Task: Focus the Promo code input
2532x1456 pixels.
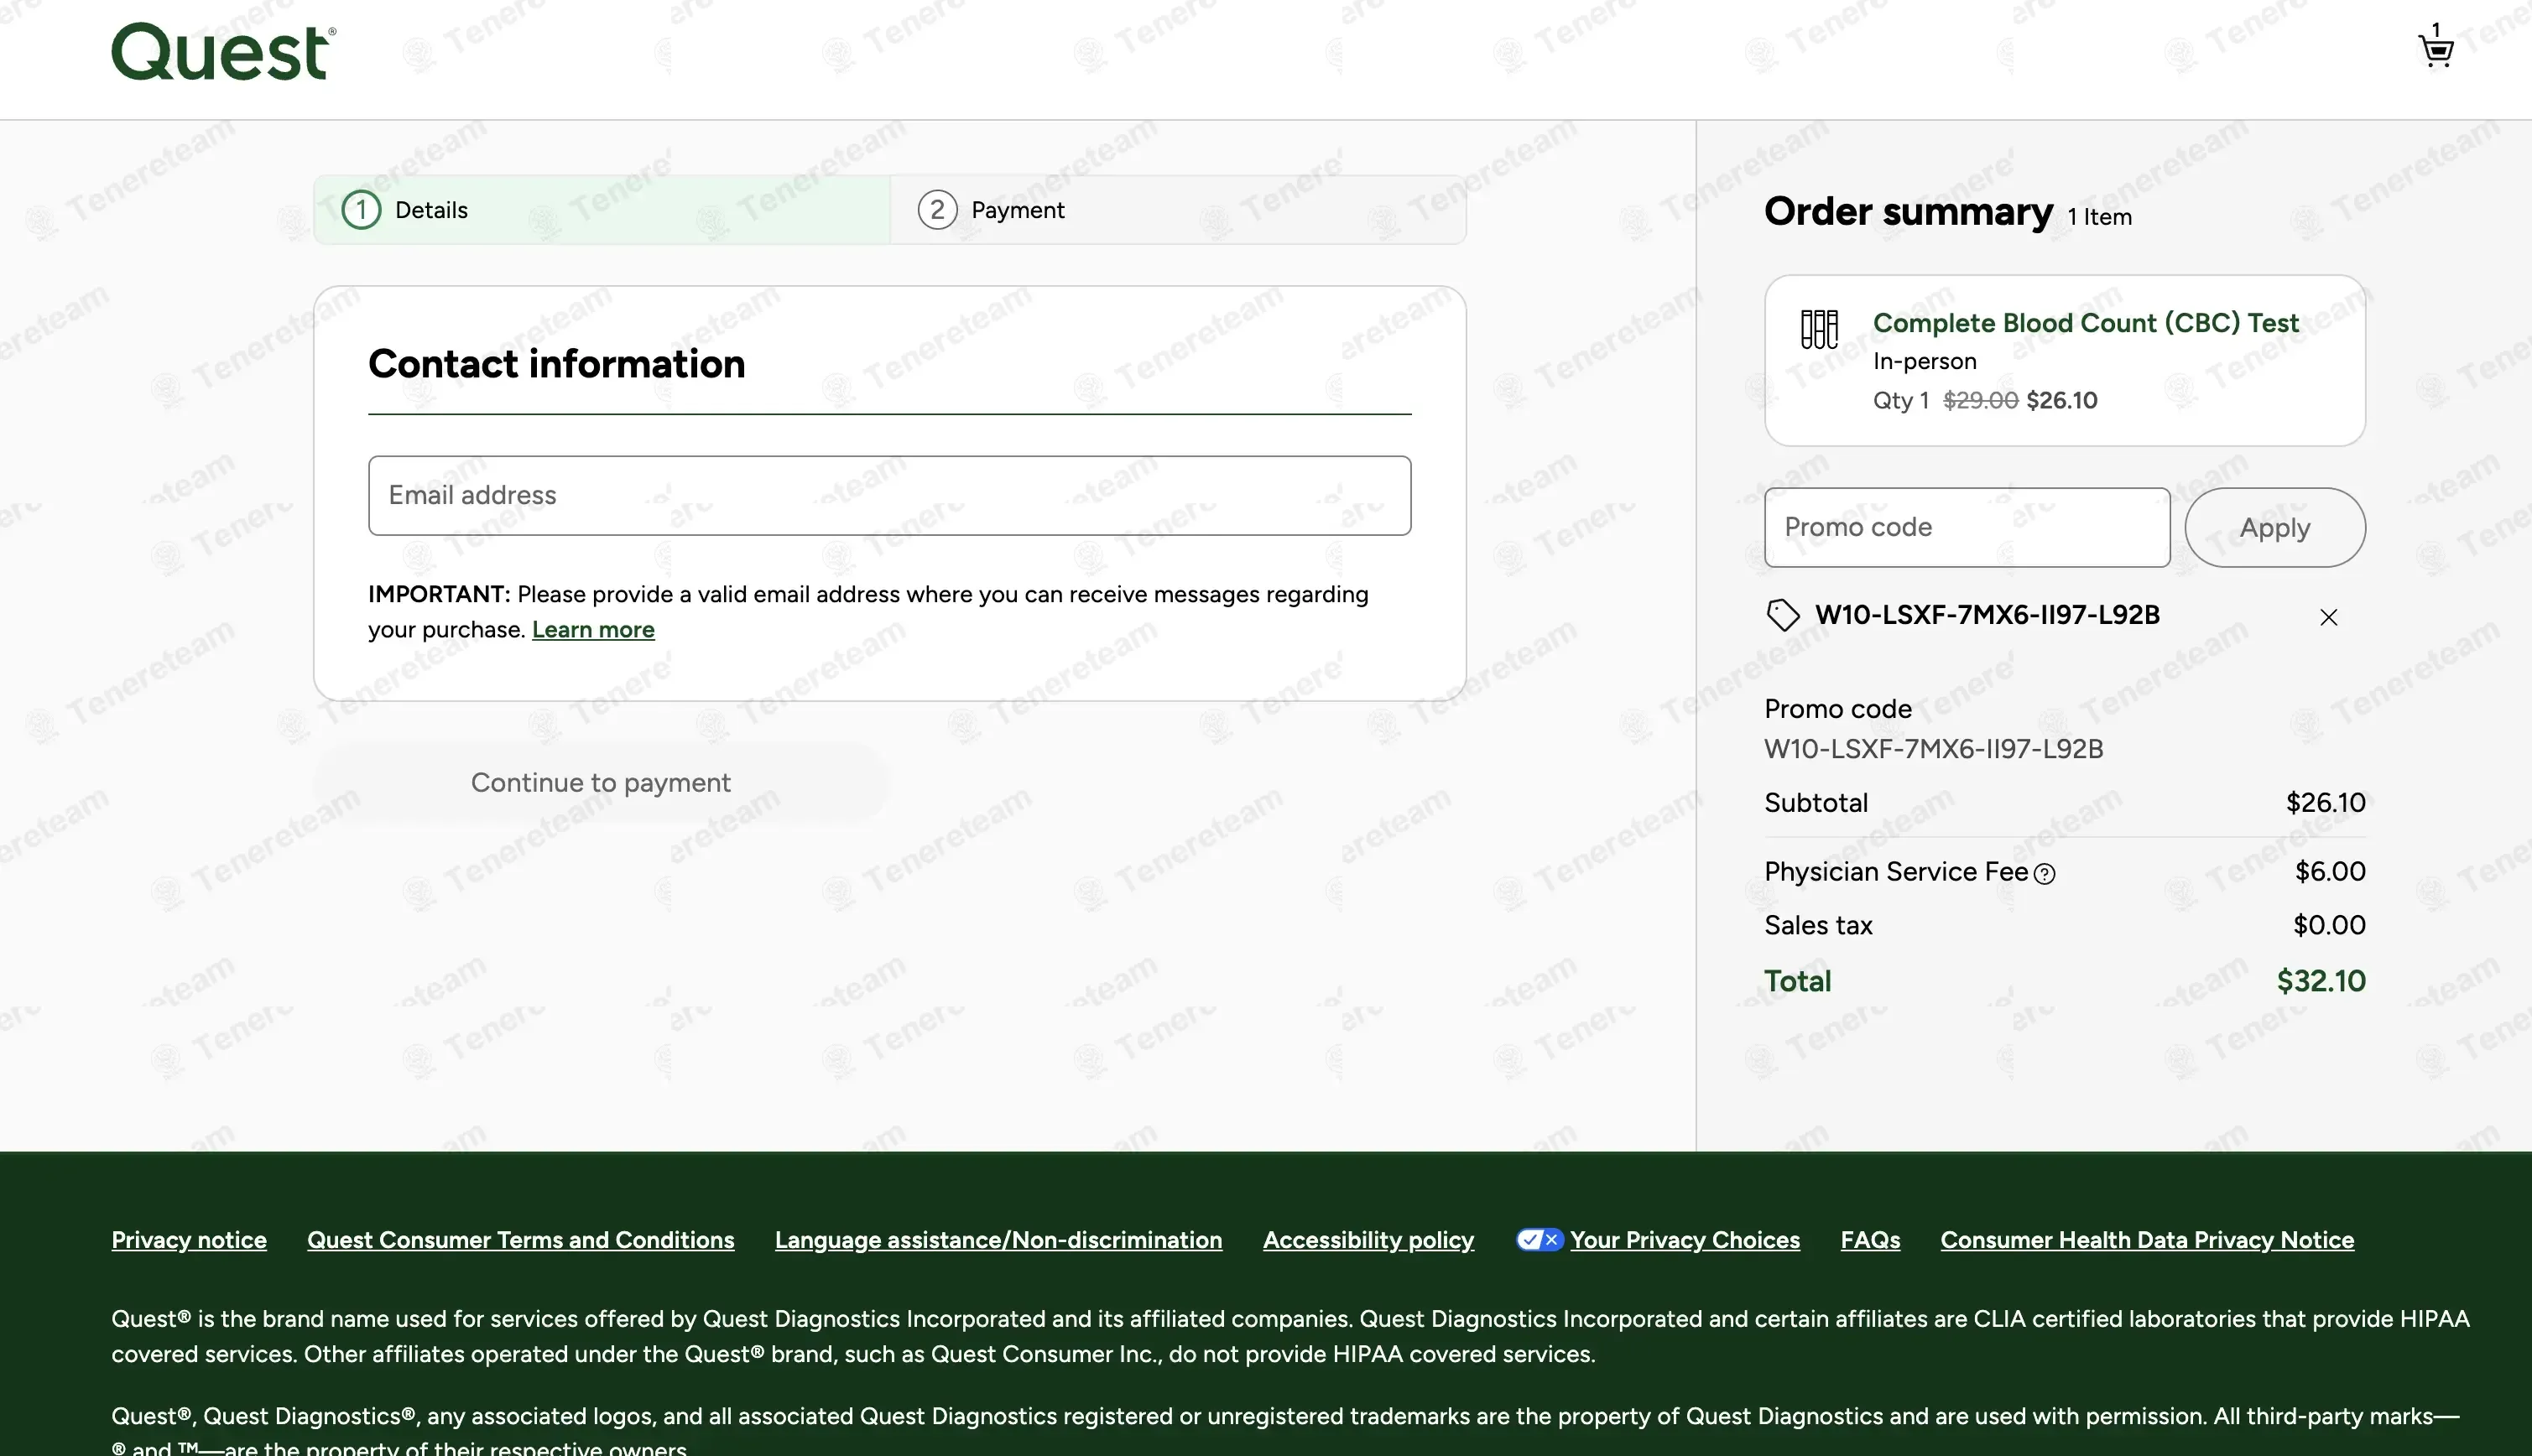Action: (1966, 528)
